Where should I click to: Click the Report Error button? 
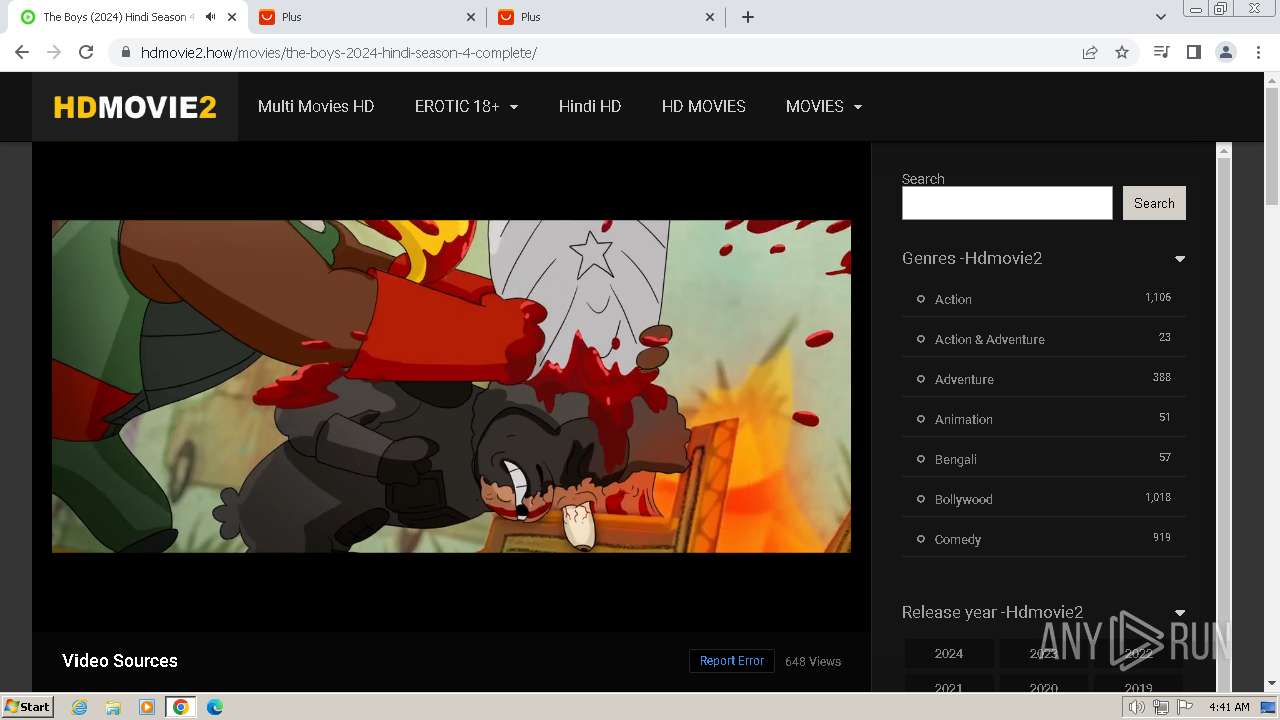(732, 661)
